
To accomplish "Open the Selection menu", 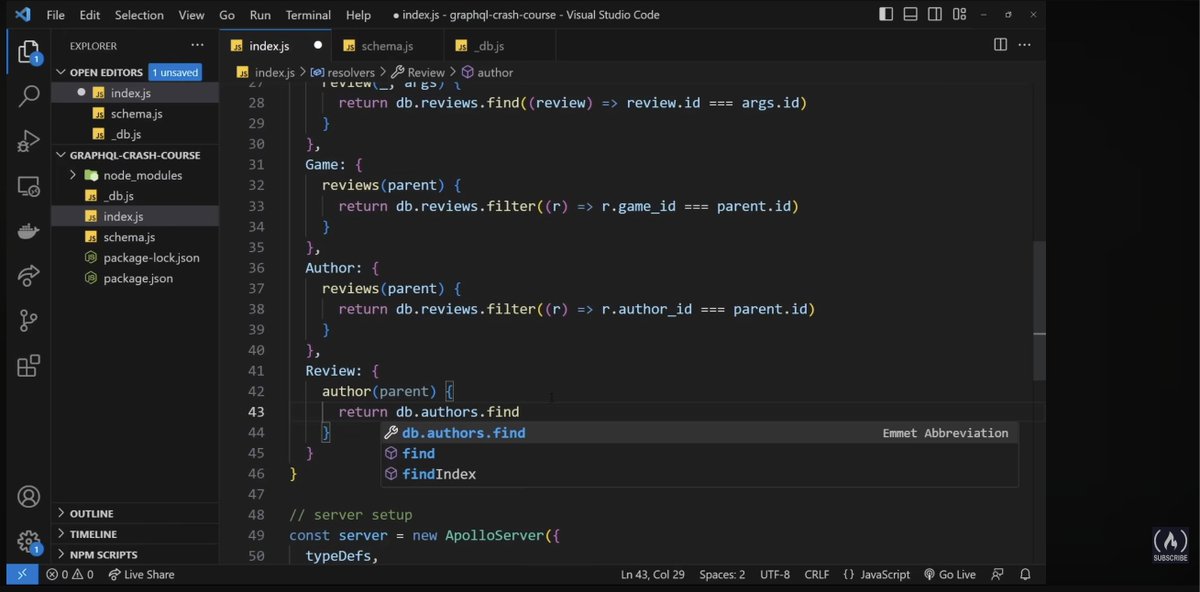I will (139, 15).
